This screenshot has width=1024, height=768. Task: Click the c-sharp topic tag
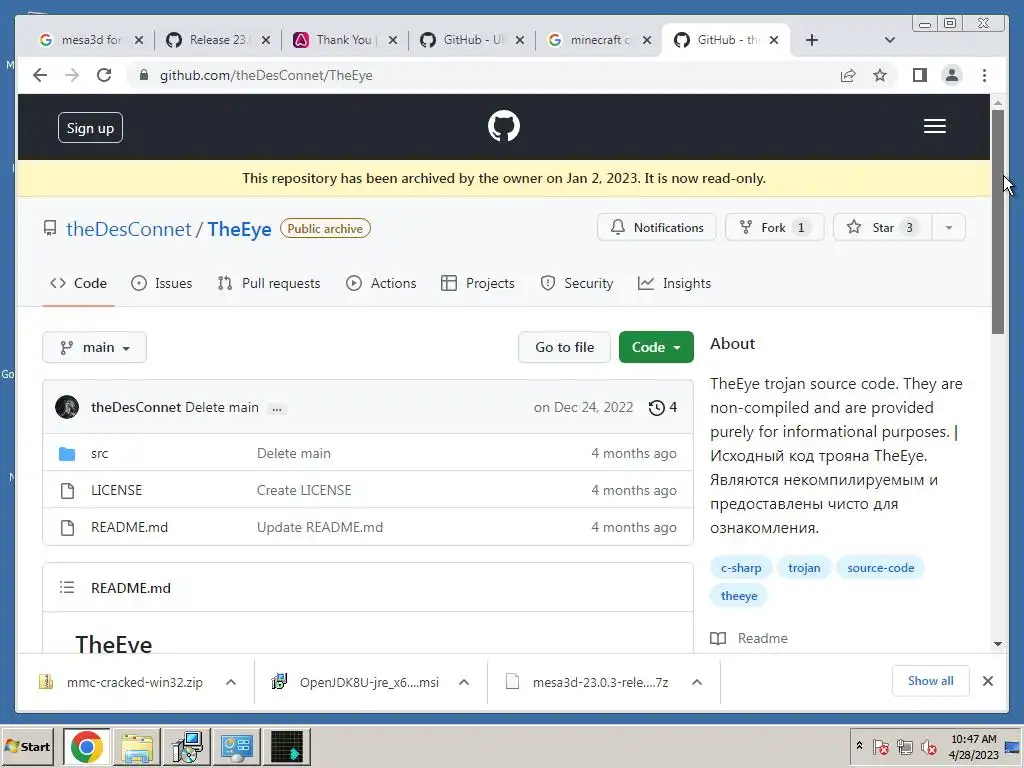pos(741,568)
